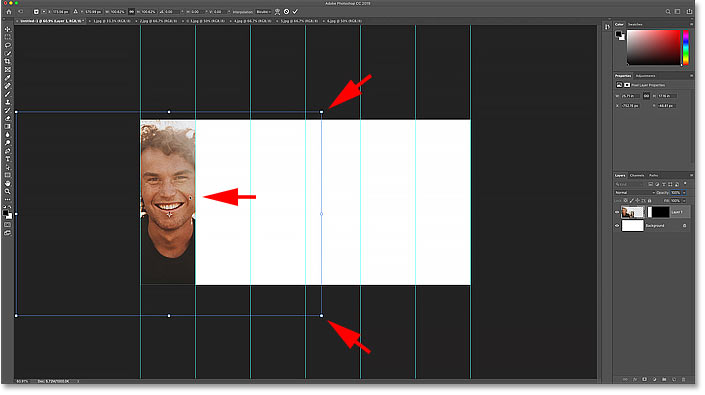
Task: Toggle layer filtering switch in Layers panel
Action: pos(685,184)
